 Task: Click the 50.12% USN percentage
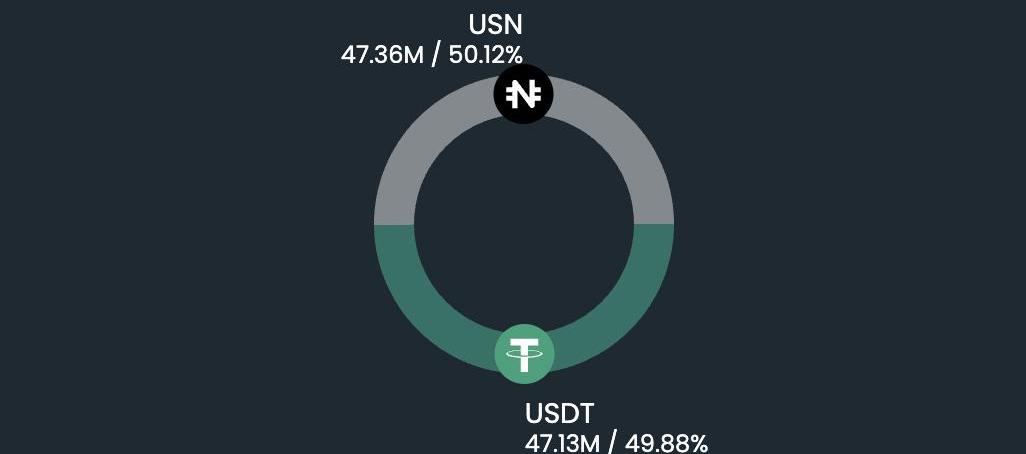[x=485, y=53]
